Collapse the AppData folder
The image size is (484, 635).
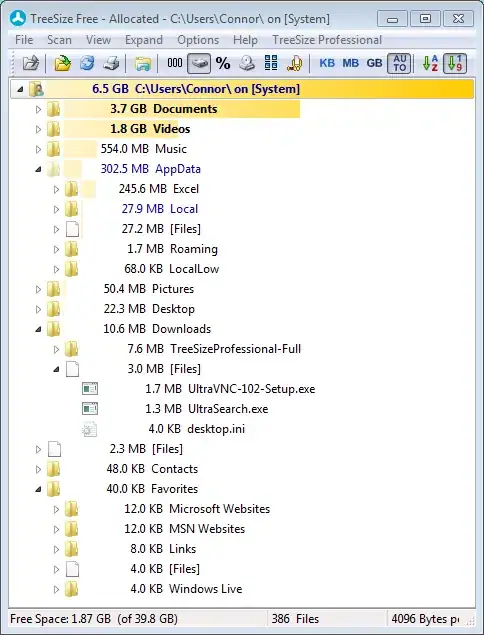pyautogui.click(x=38, y=169)
